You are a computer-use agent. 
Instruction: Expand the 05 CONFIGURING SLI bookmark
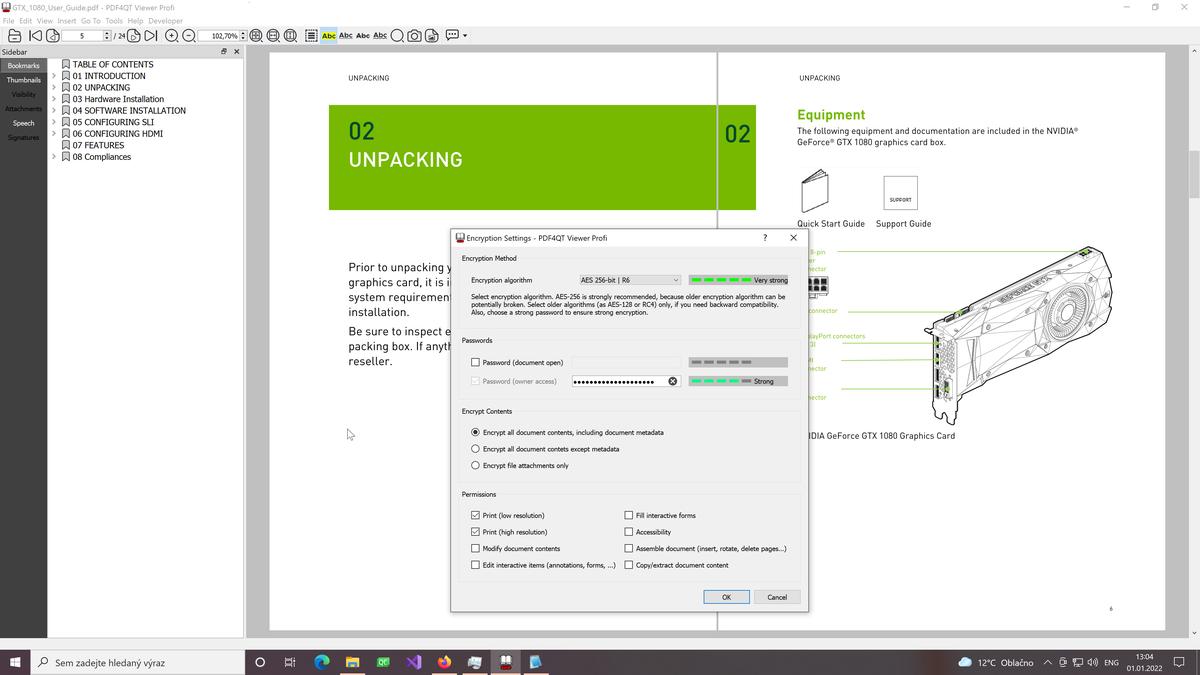[x=53, y=122]
